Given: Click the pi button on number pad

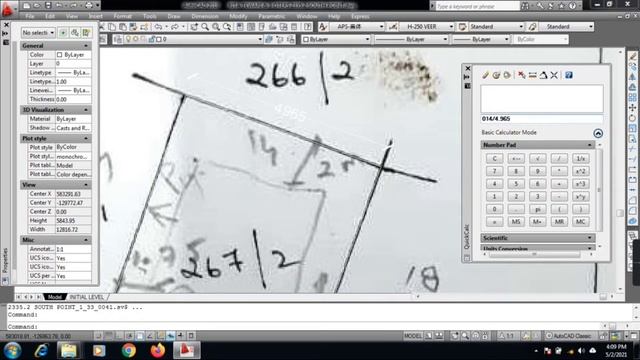Looking at the screenshot, I should coord(538,209).
